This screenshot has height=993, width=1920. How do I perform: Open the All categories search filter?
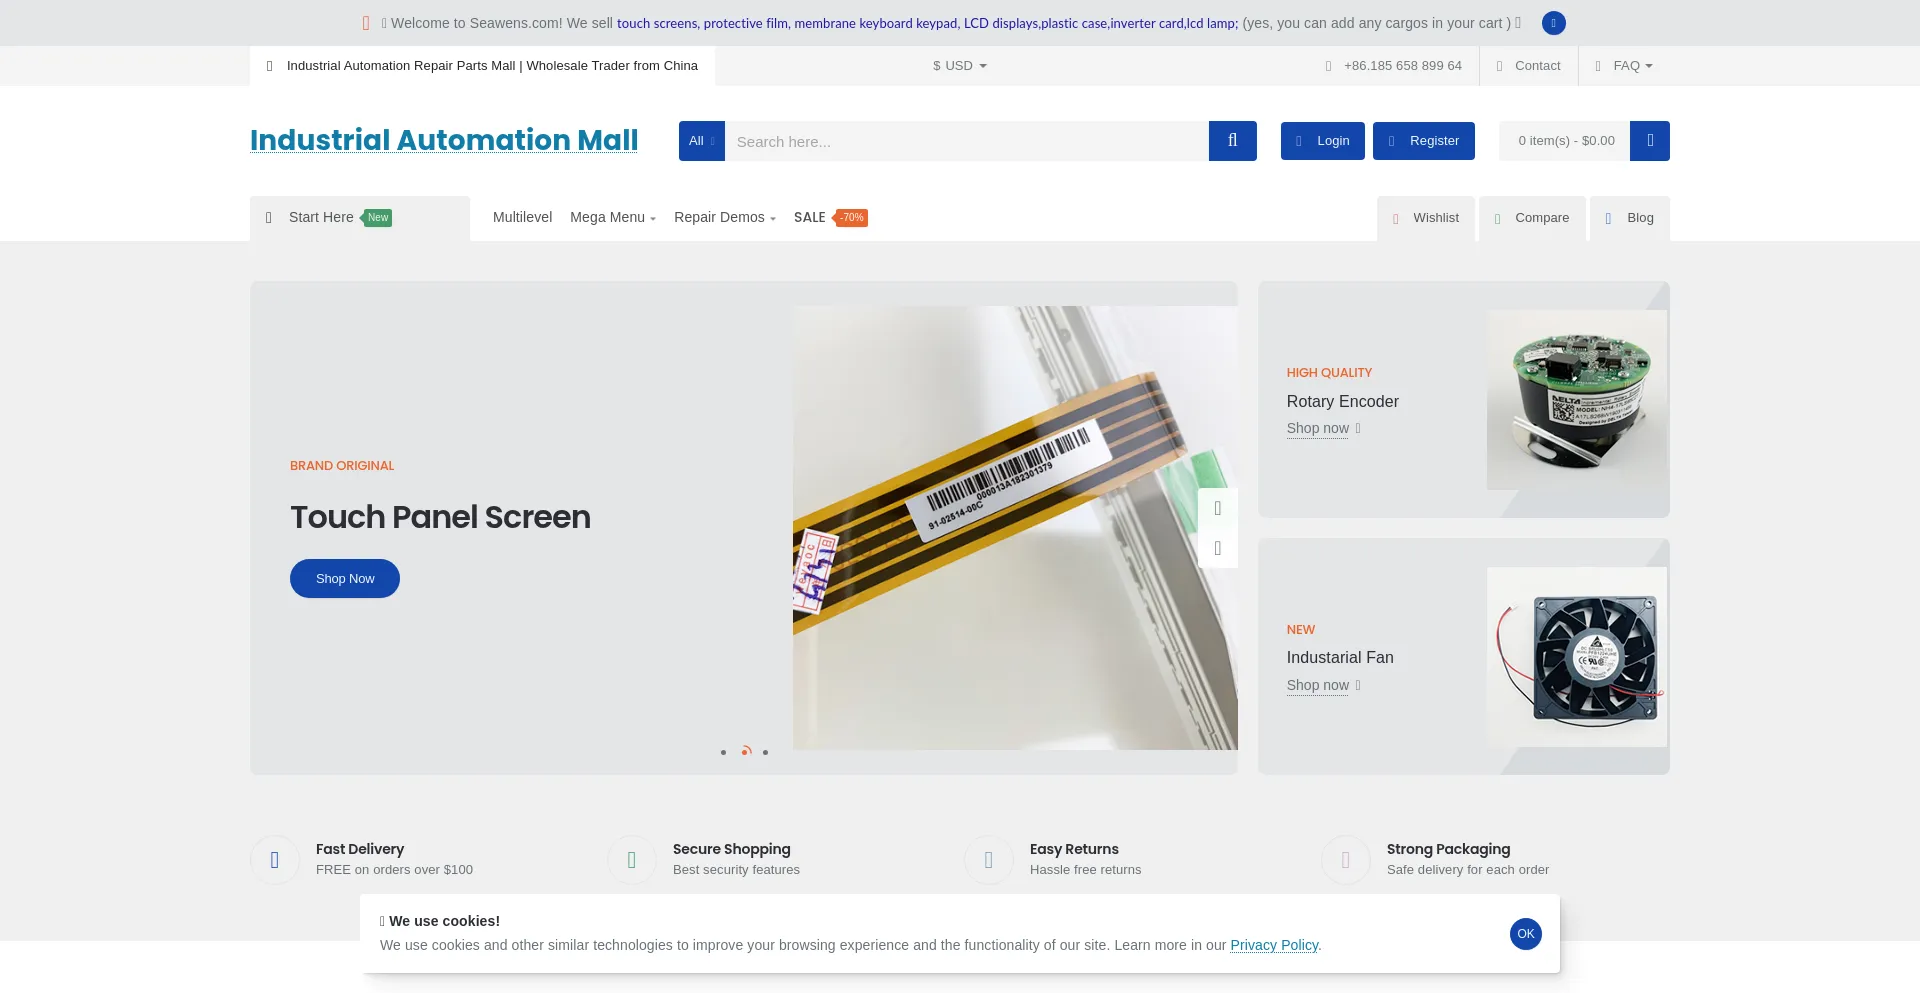coord(702,141)
